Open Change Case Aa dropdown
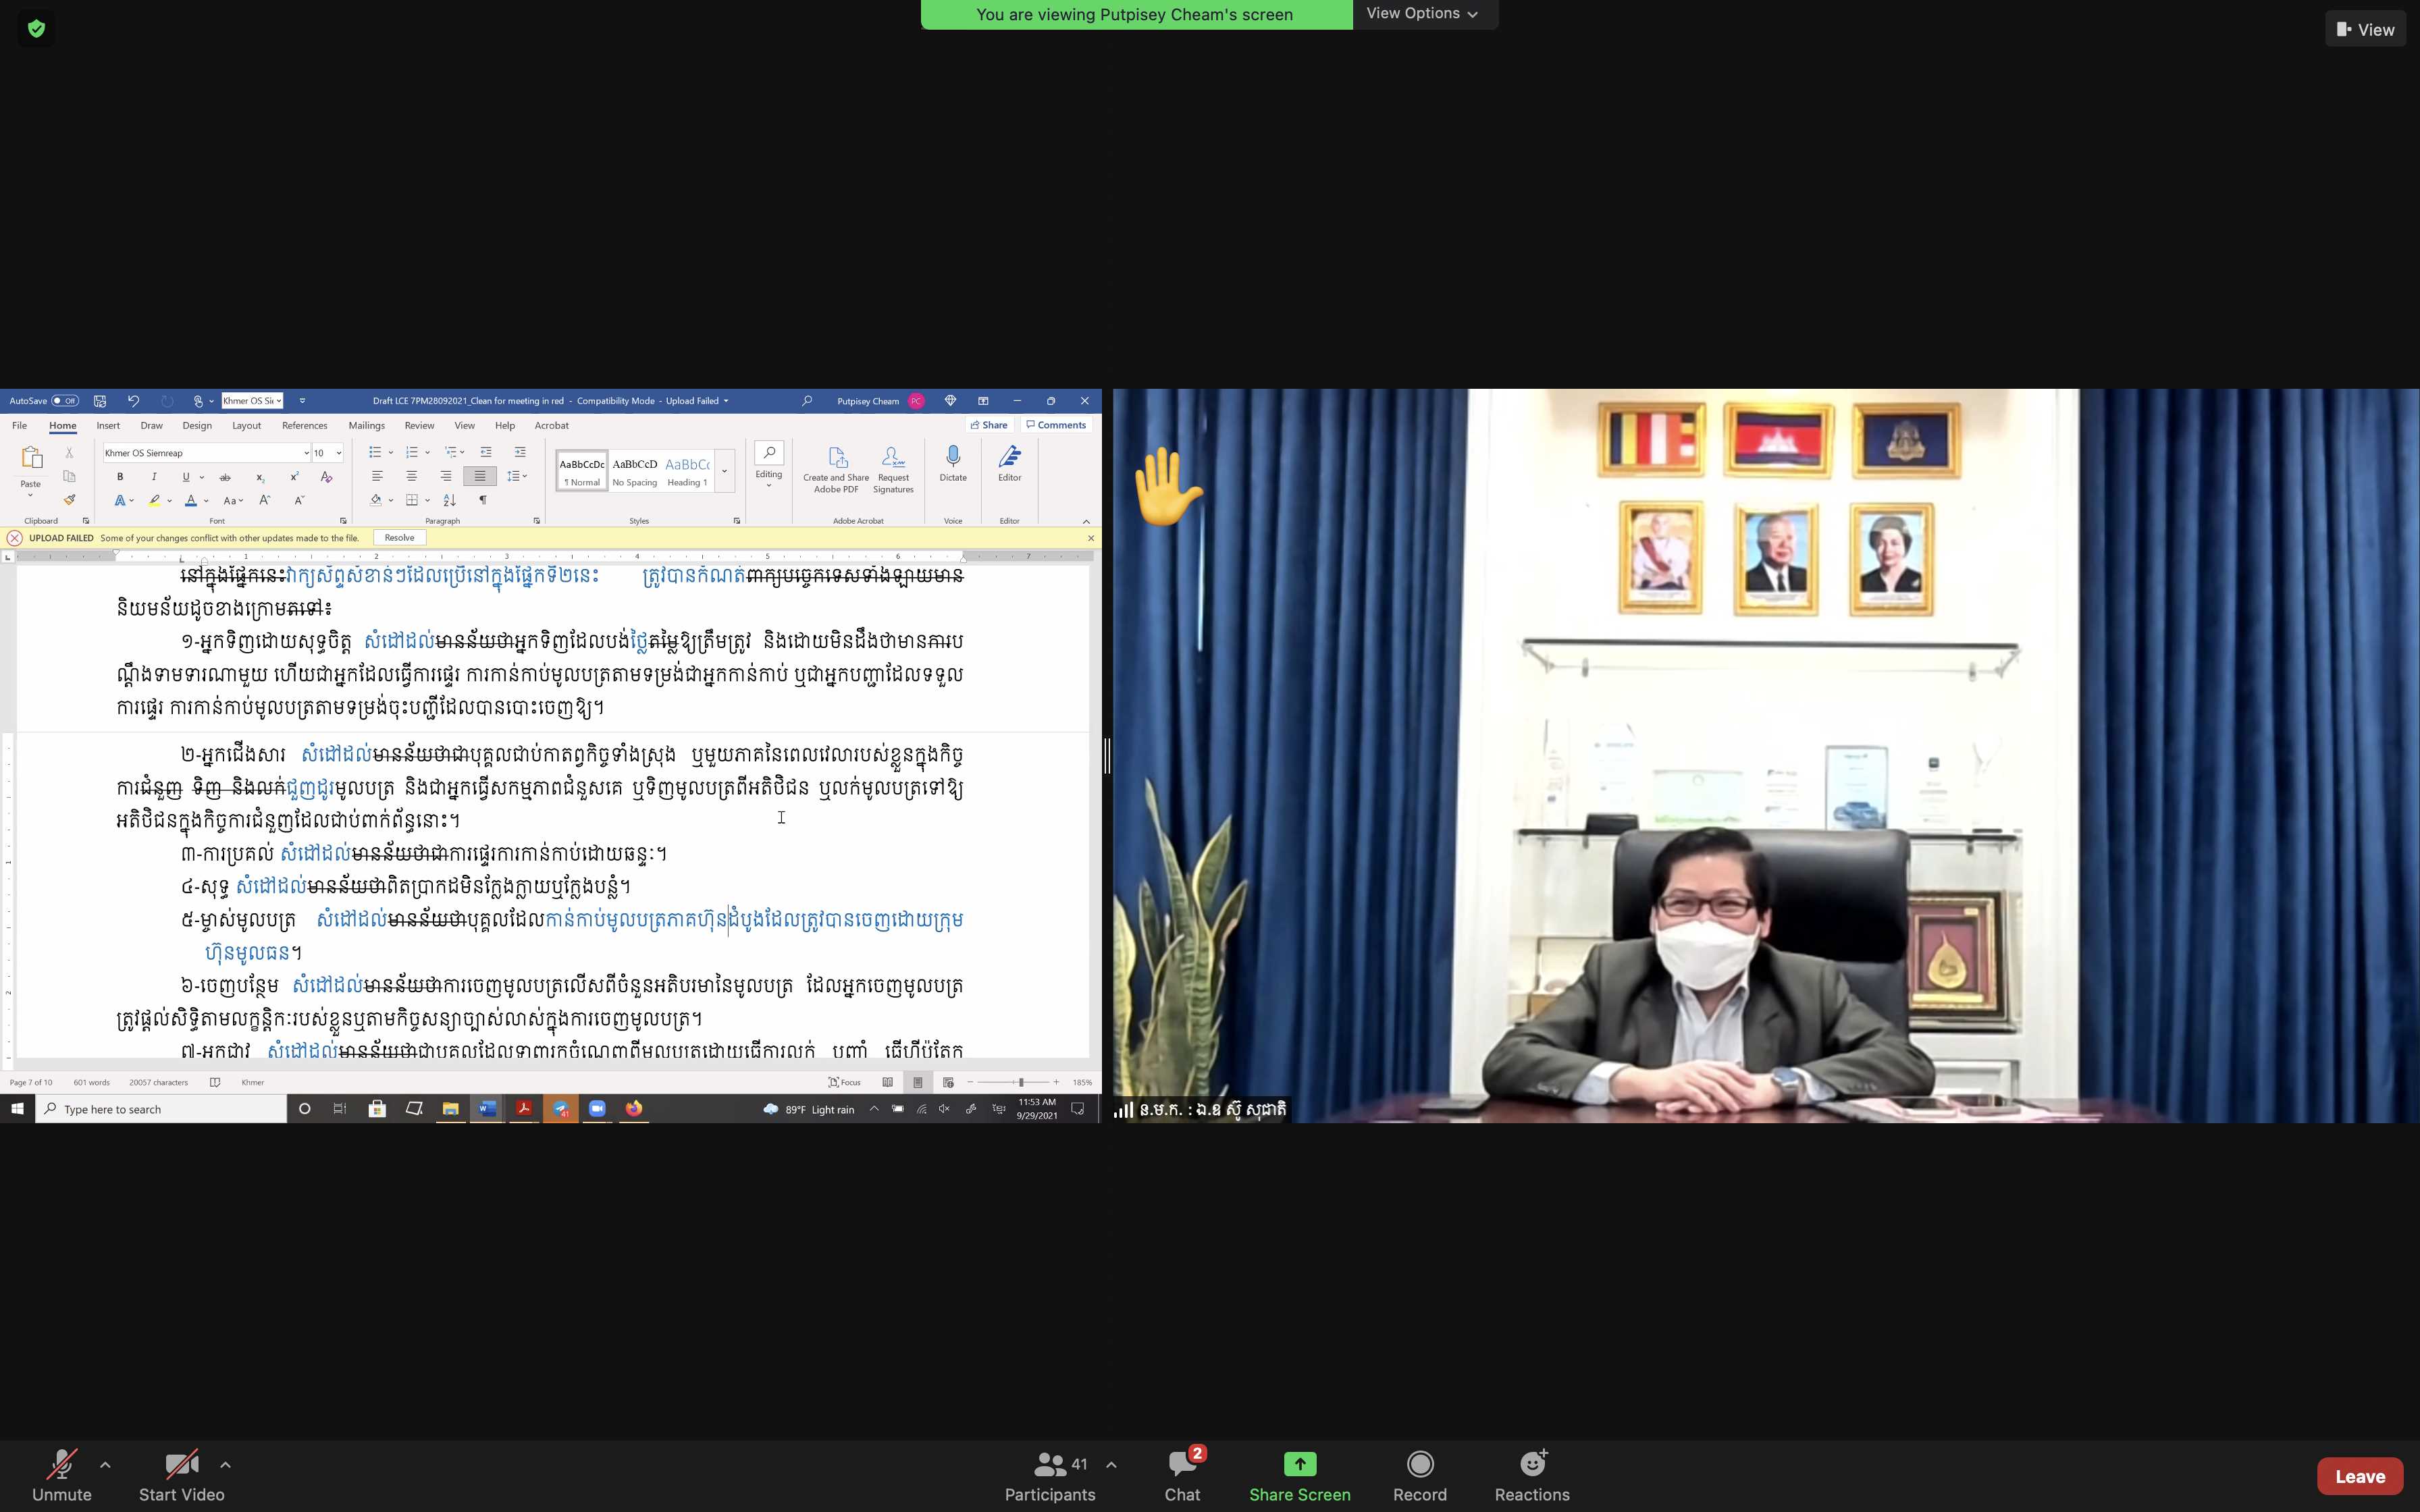This screenshot has height=1512, width=2420. [x=233, y=500]
